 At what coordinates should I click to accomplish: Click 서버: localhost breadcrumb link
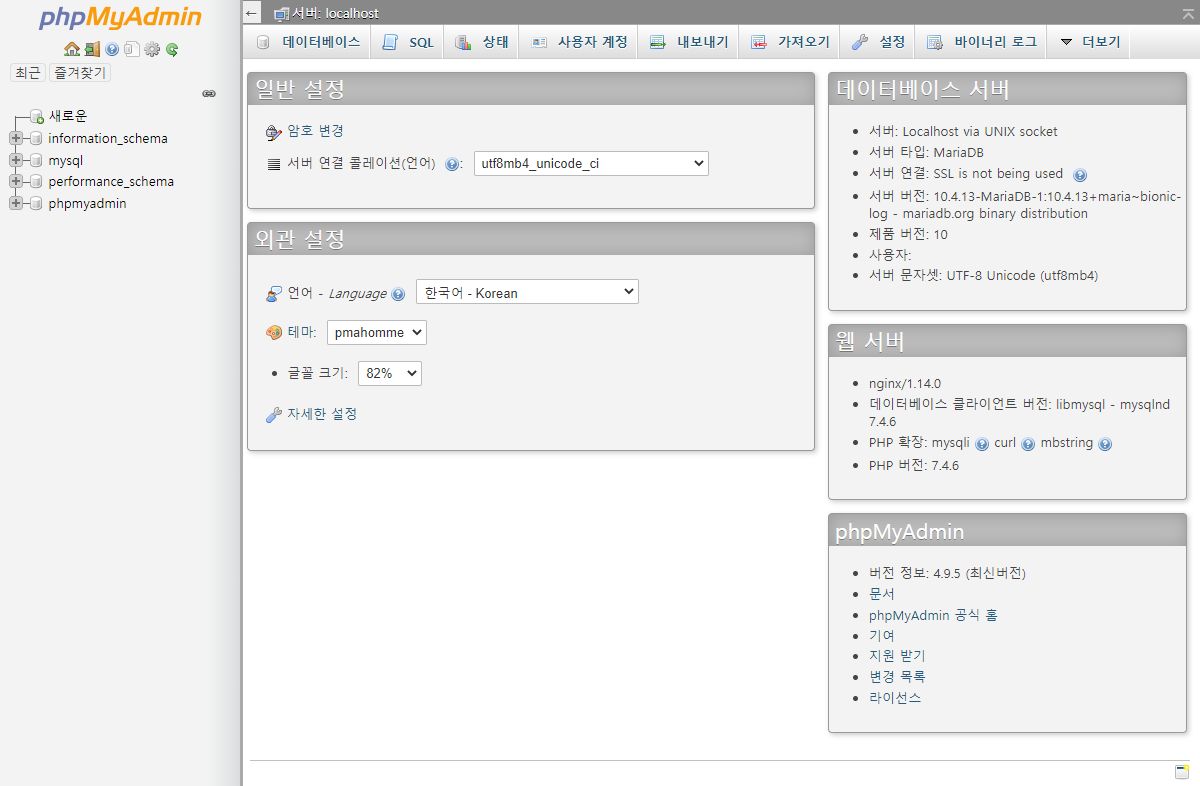(335, 14)
